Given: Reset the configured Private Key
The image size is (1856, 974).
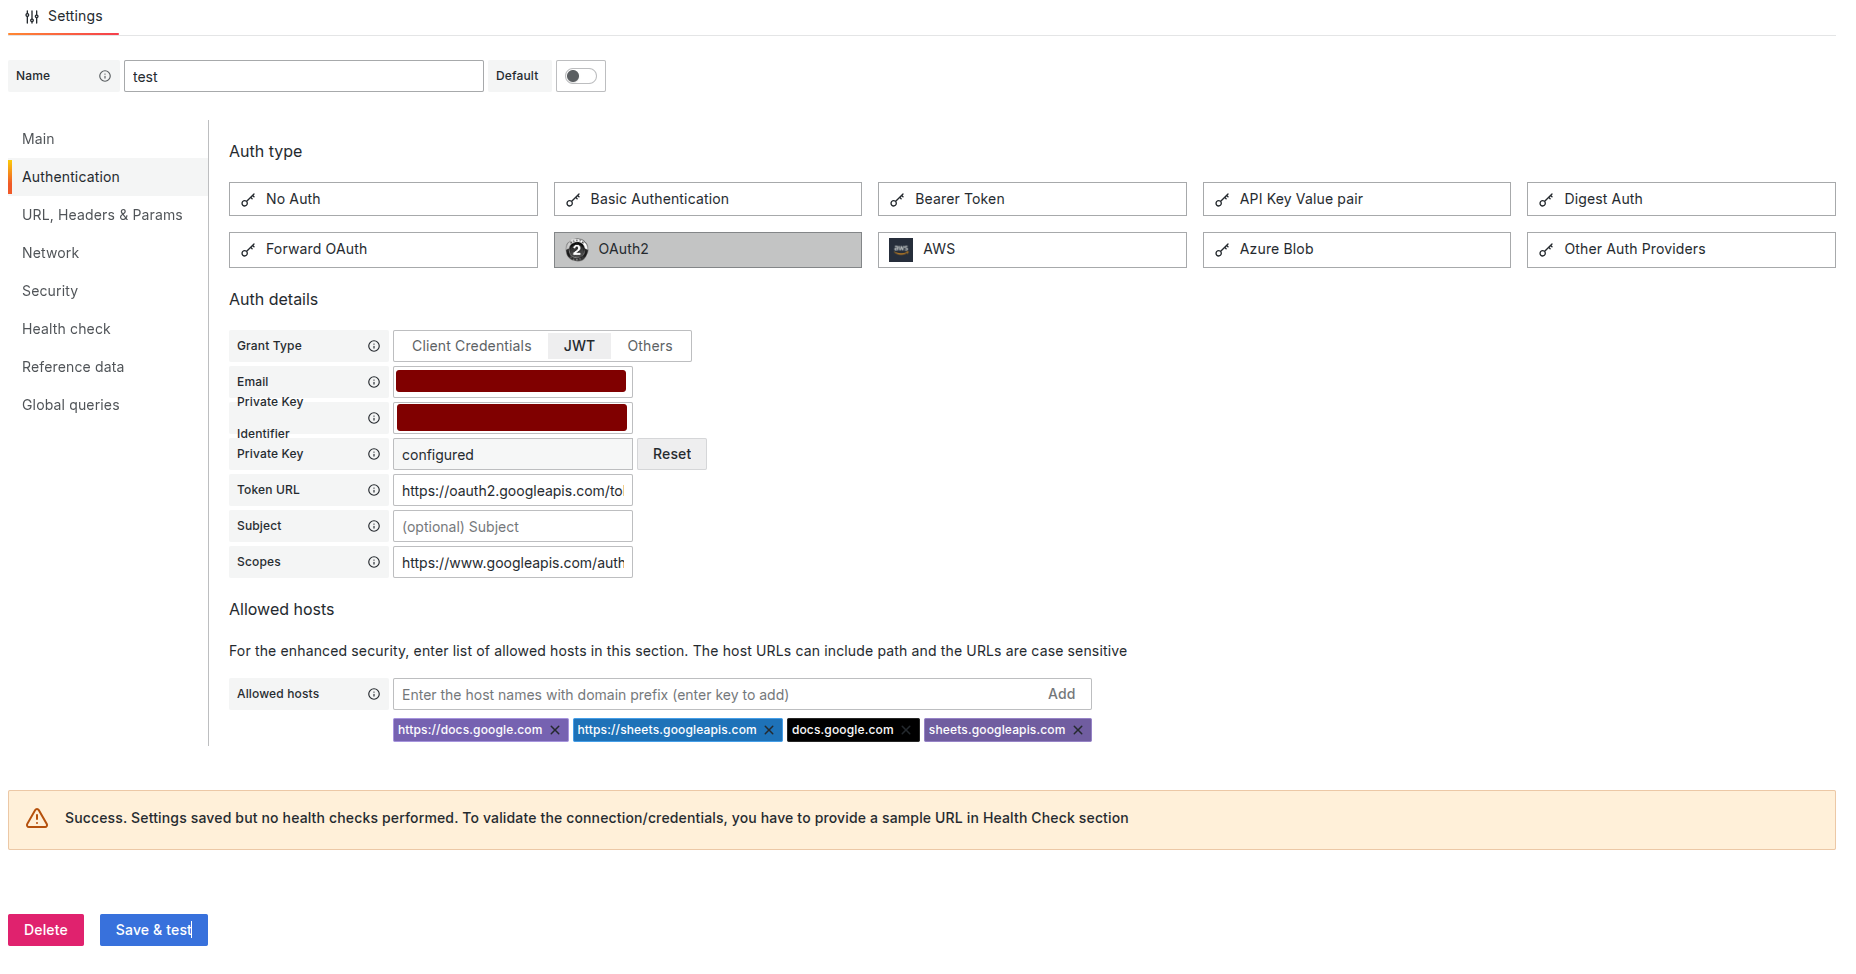Looking at the screenshot, I should pos(671,453).
